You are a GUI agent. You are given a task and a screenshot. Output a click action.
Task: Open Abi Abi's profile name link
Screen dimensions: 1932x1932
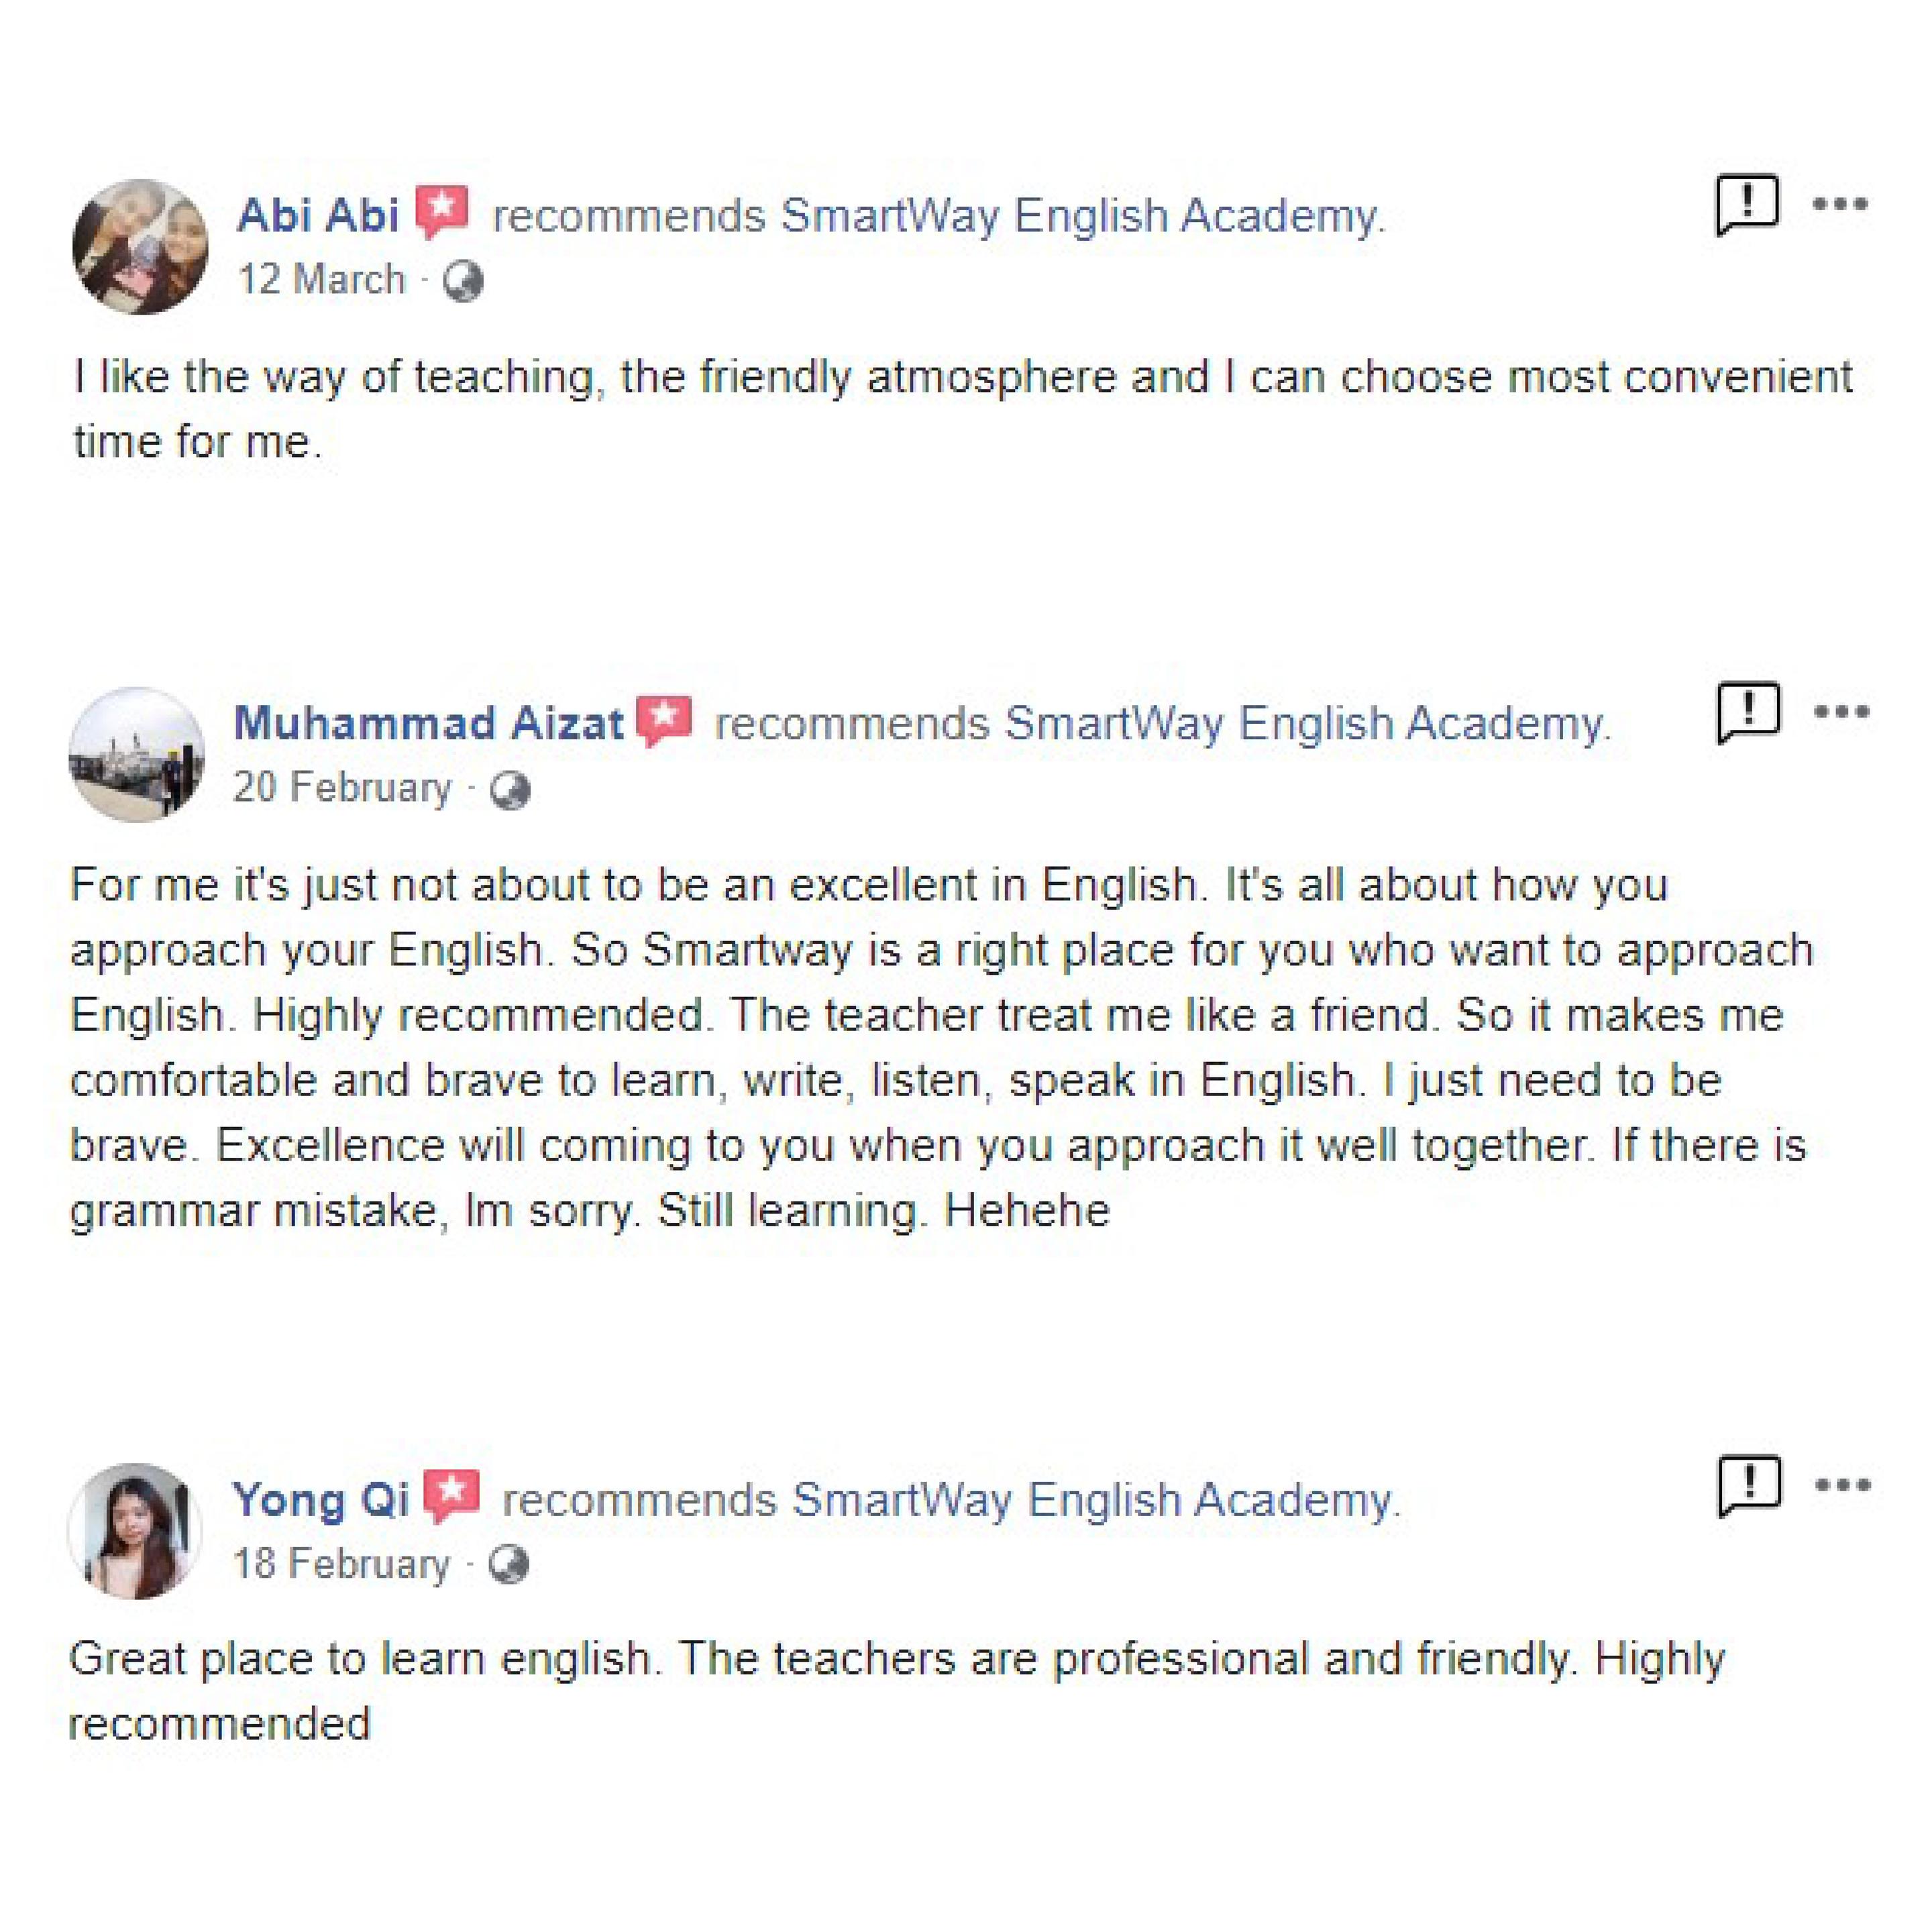[x=318, y=215]
